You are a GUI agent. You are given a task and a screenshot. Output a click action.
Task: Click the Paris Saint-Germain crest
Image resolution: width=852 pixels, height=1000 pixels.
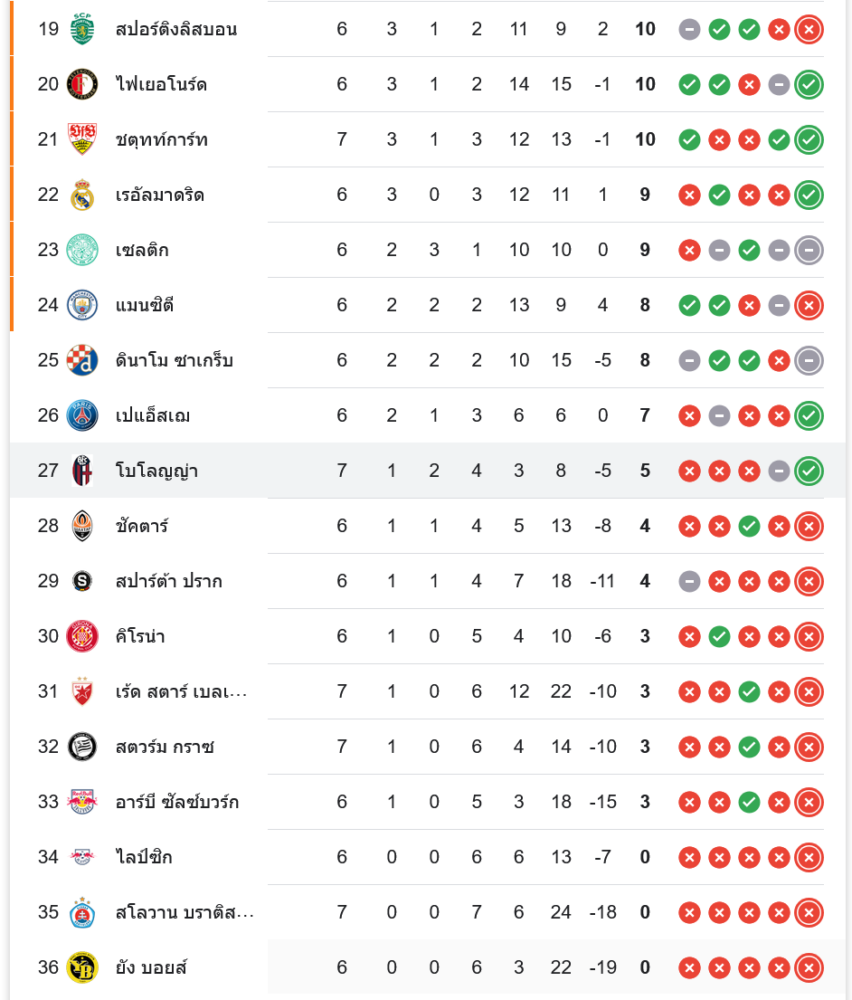pyautogui.click(x=82, y=415)
